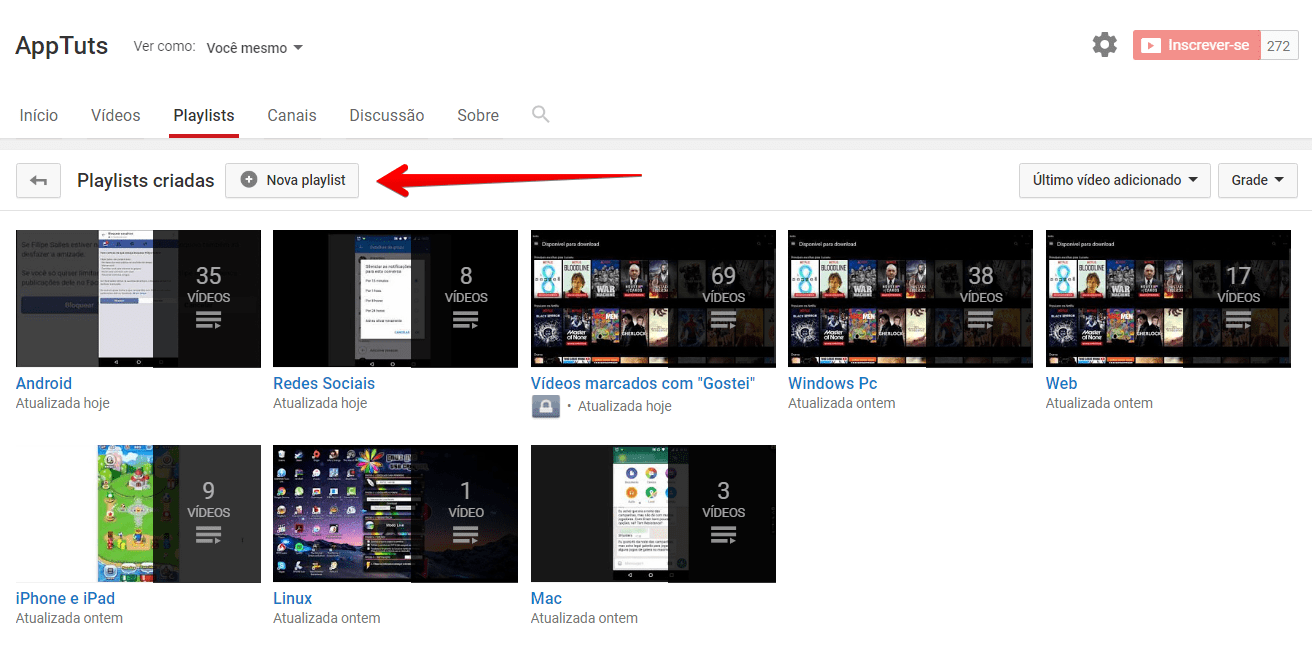1312x647 pixels.
Task: Open the iPhone e iPad playlist link
Action: [65, 598]
